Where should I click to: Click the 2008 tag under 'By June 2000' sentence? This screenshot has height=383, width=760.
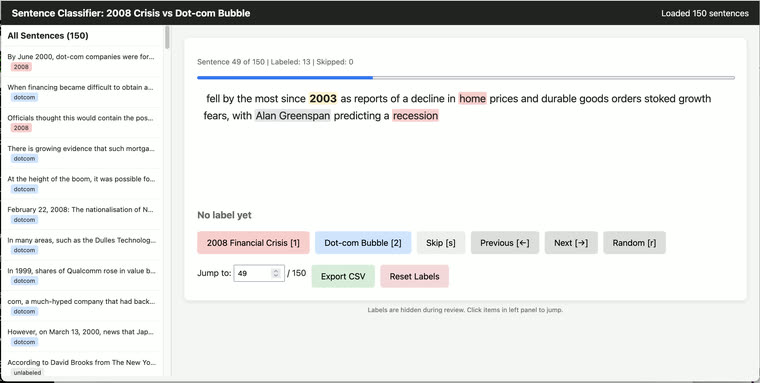(21, 67)
